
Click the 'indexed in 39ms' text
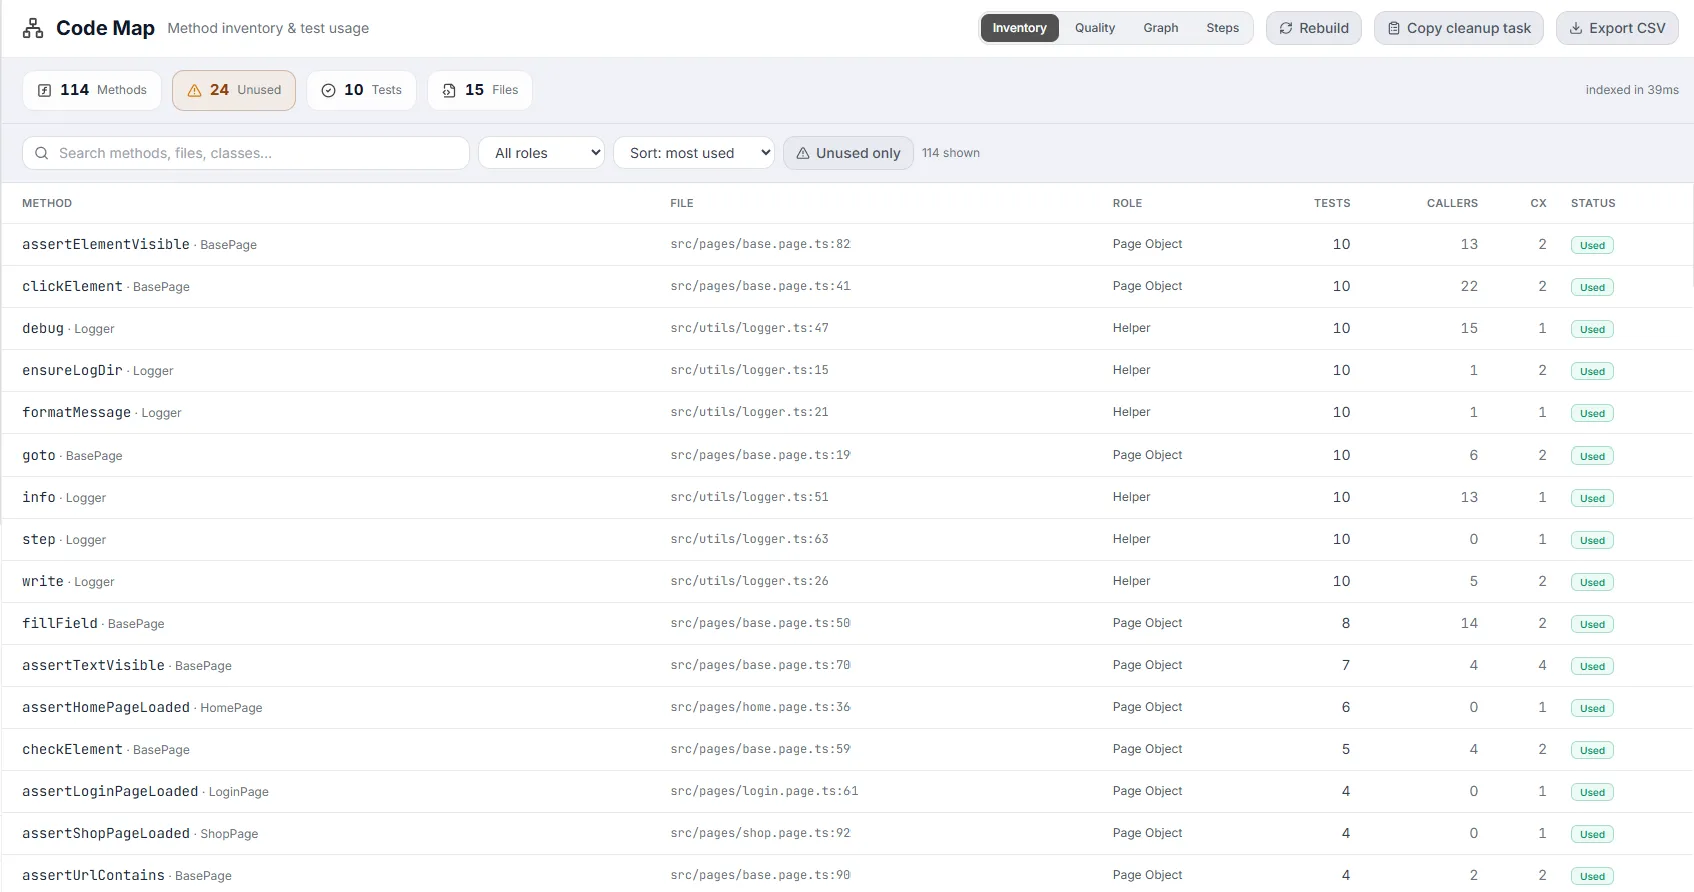[x=1632, y=90]
